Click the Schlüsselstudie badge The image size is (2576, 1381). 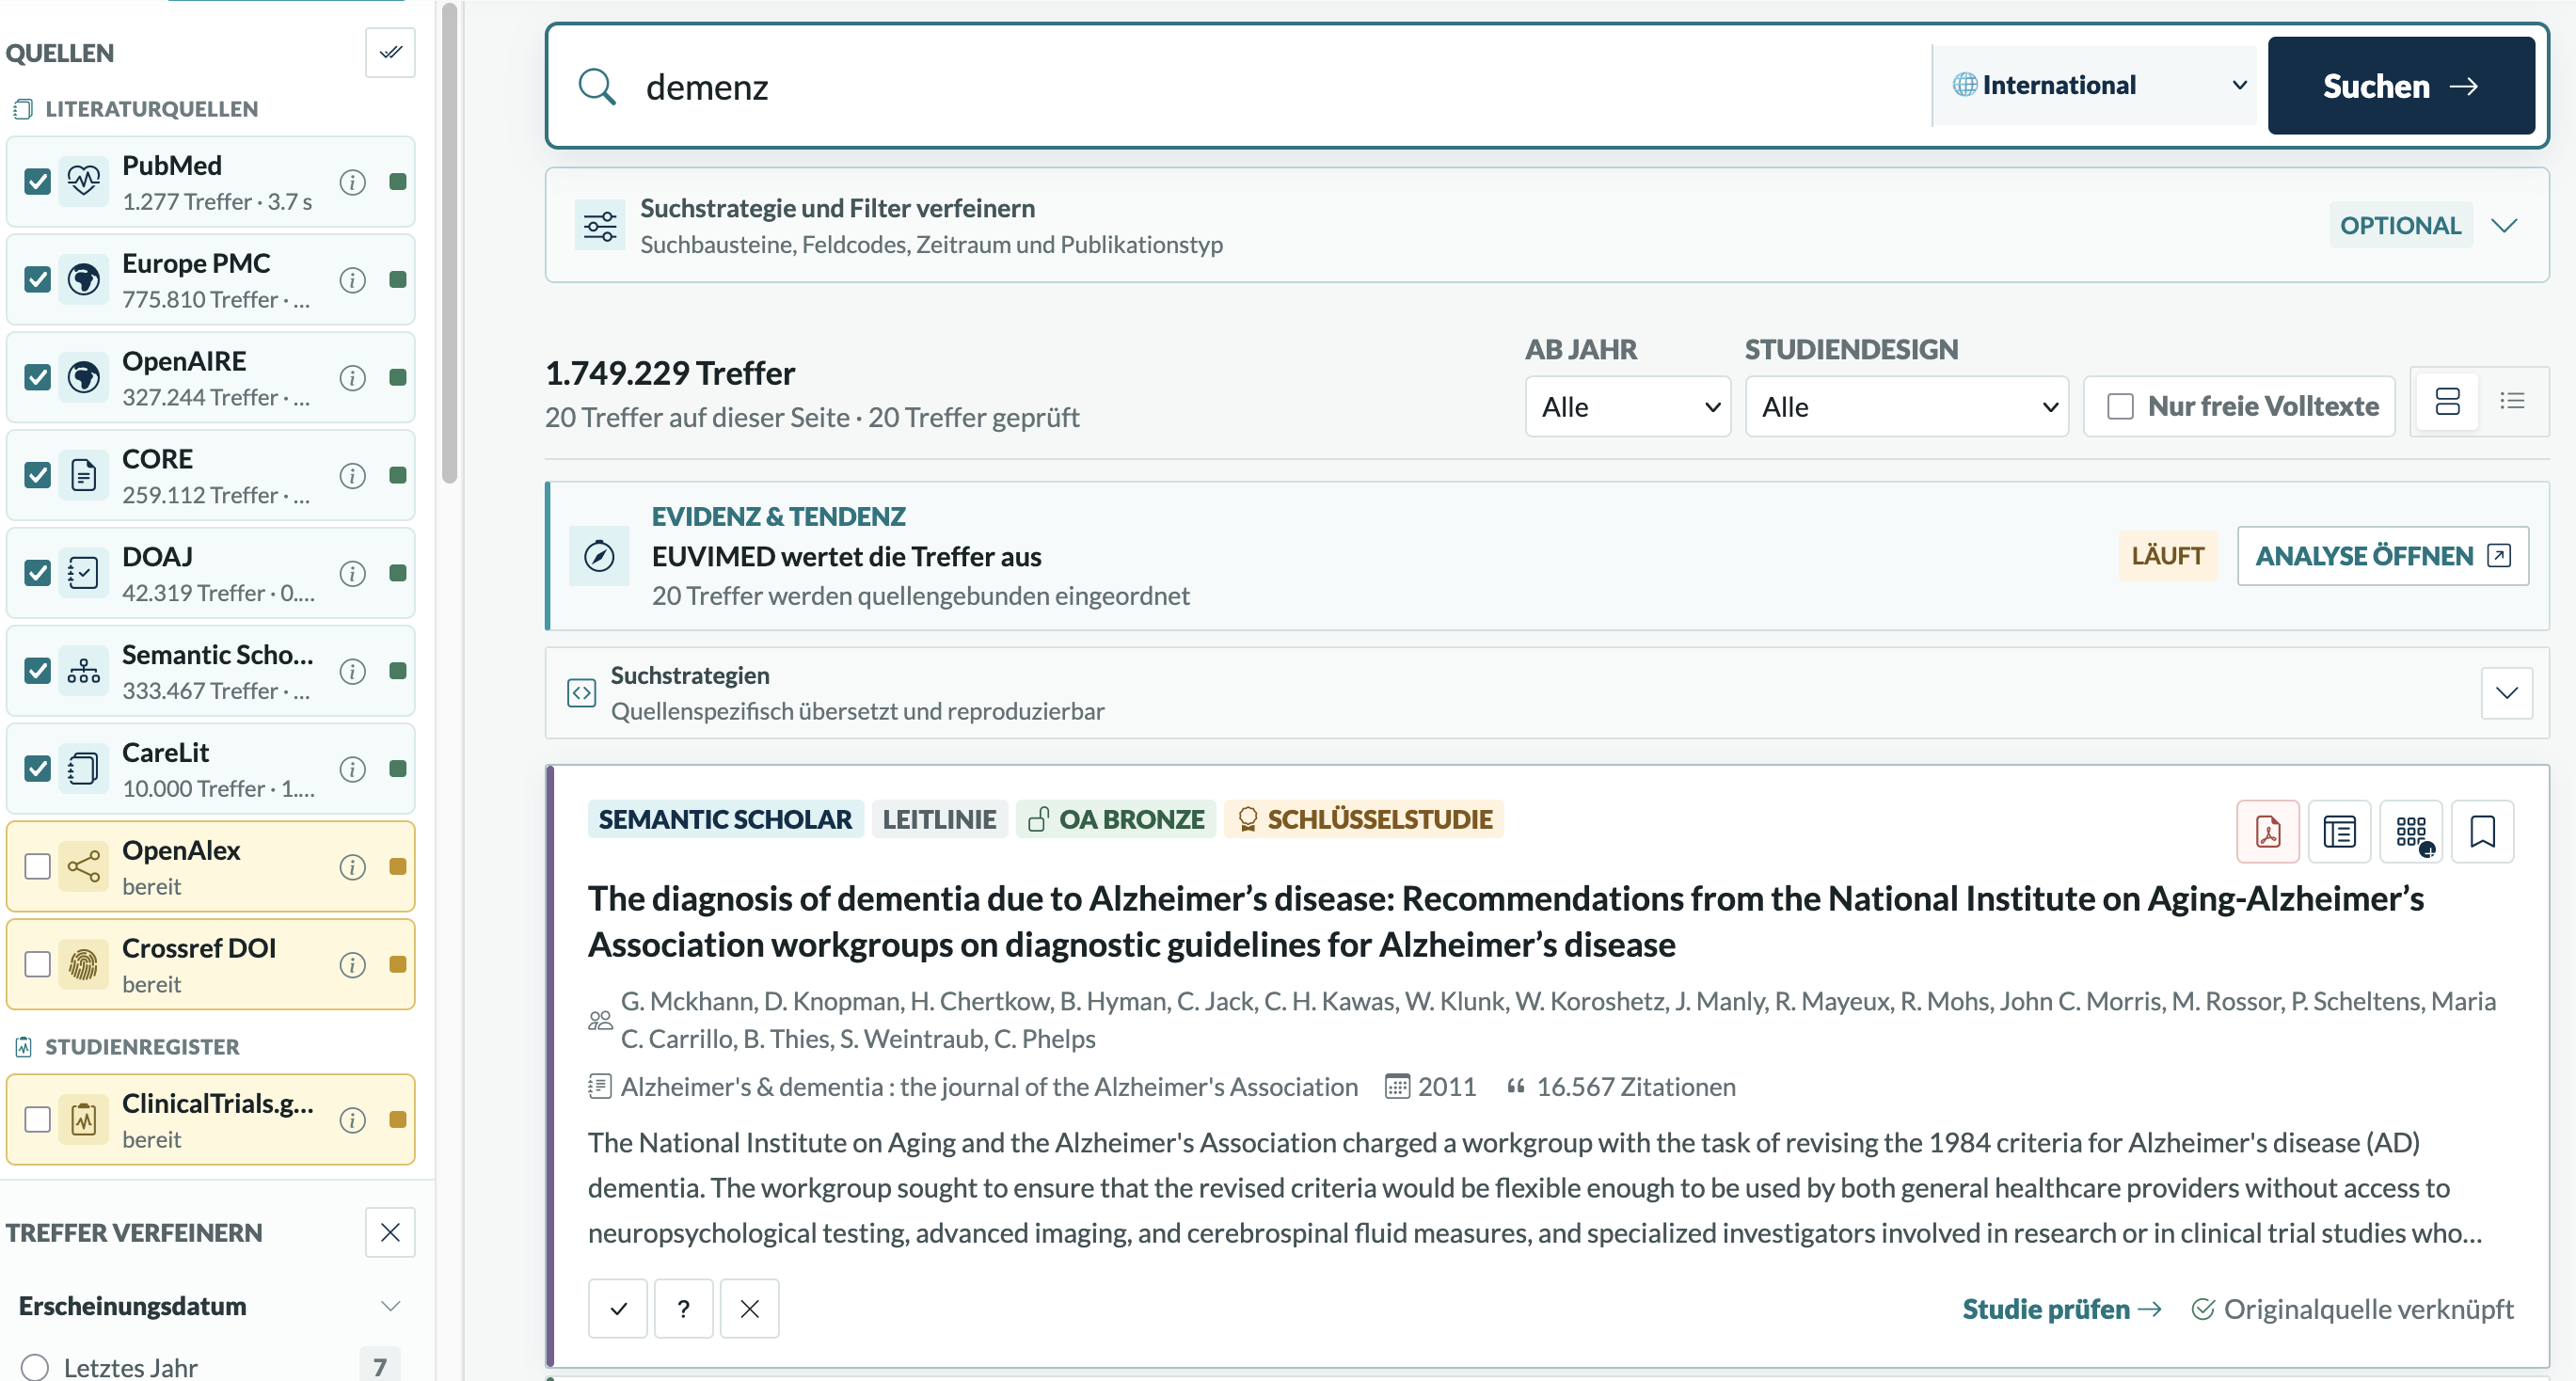pyautogui.click(x=1364, y=819)
